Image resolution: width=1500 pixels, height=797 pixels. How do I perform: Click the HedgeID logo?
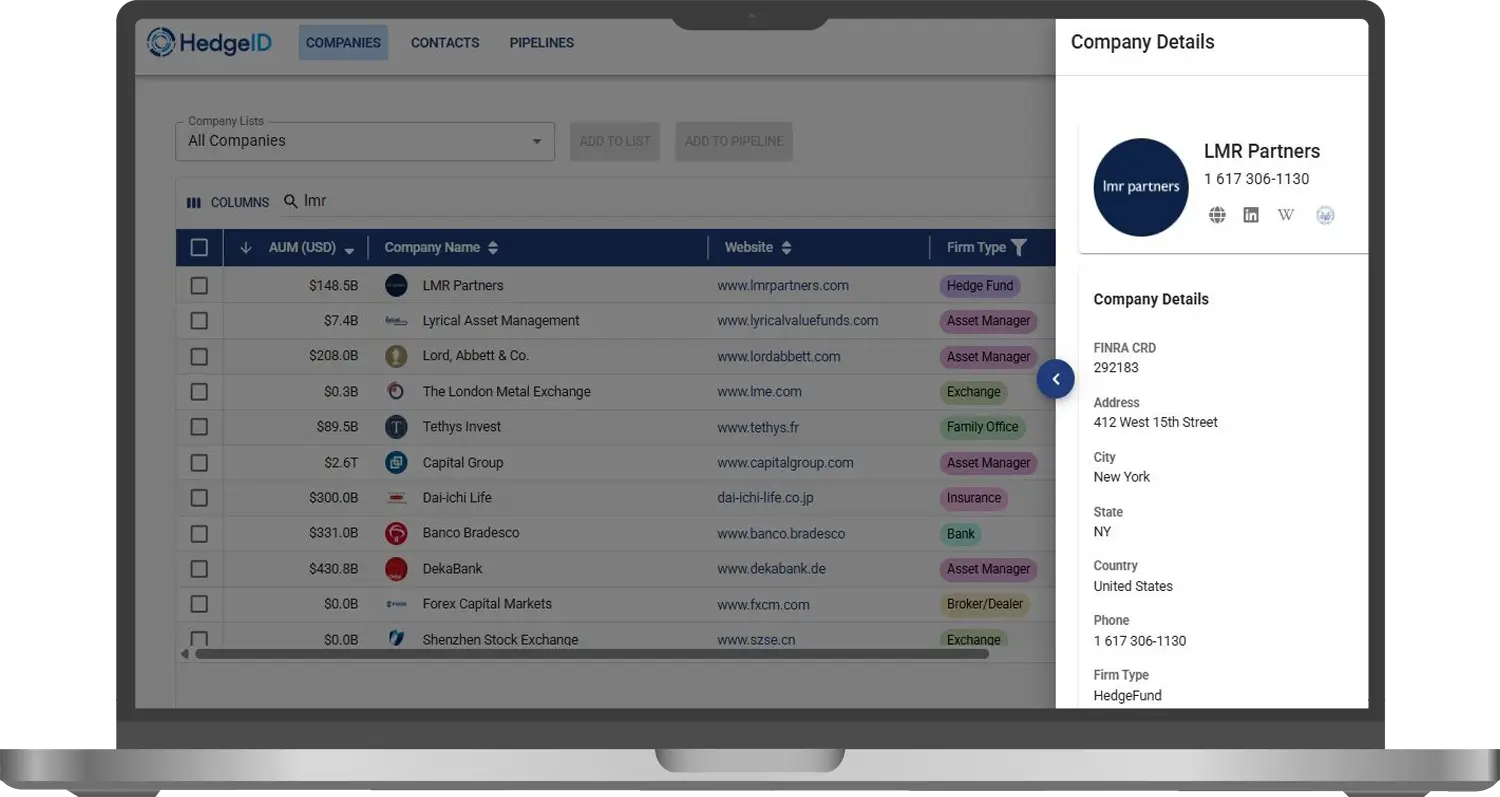[x=209, y=42]
